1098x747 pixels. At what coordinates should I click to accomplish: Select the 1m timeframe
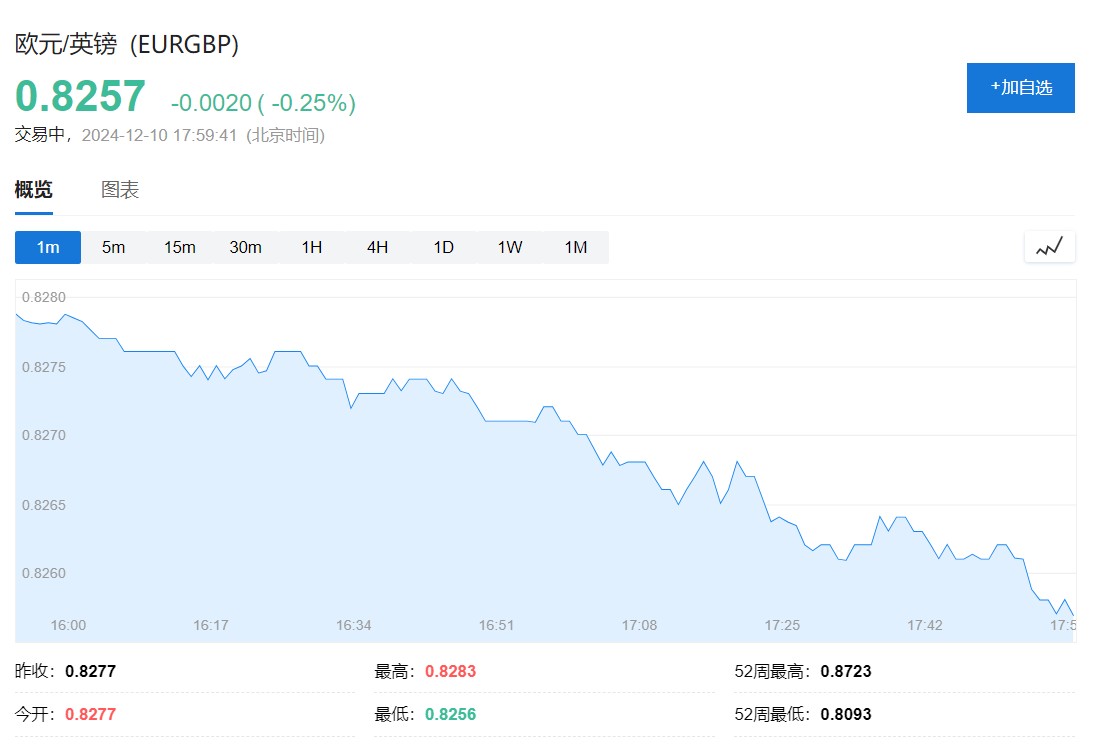pos(48,247)
